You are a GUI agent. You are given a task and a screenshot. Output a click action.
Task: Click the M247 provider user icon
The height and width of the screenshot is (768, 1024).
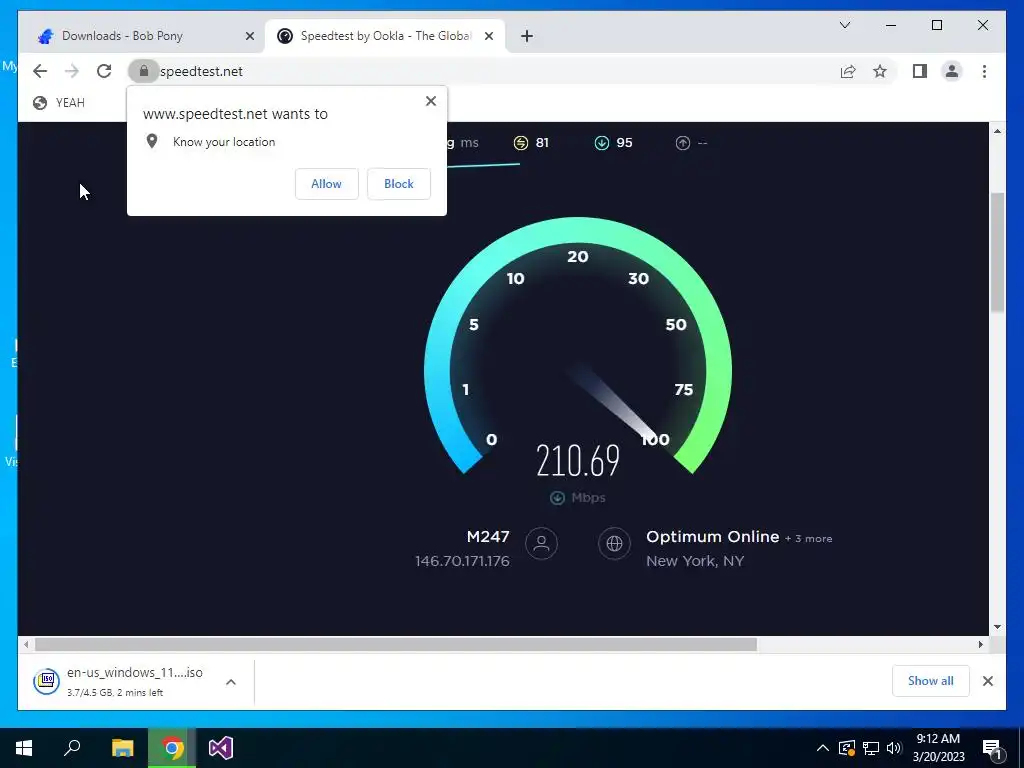[541, 543]
